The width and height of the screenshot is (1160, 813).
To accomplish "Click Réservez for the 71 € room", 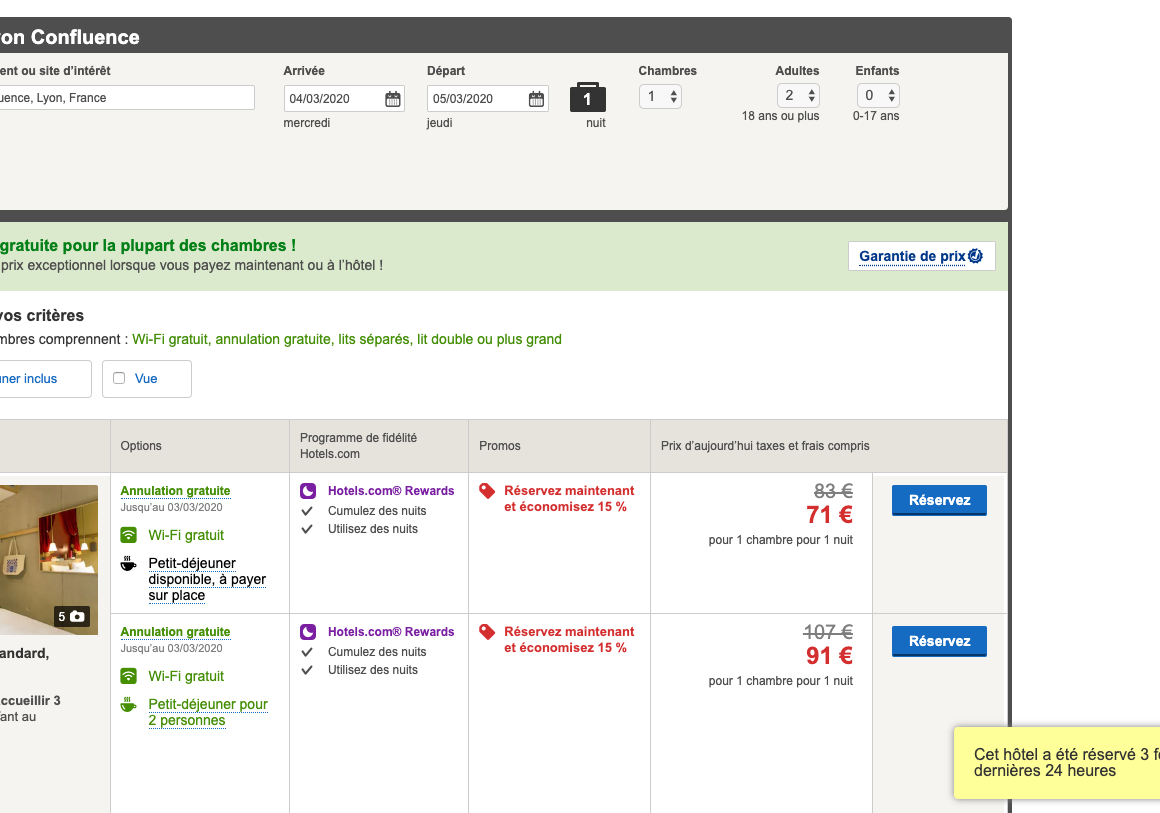I will [939, 500].
